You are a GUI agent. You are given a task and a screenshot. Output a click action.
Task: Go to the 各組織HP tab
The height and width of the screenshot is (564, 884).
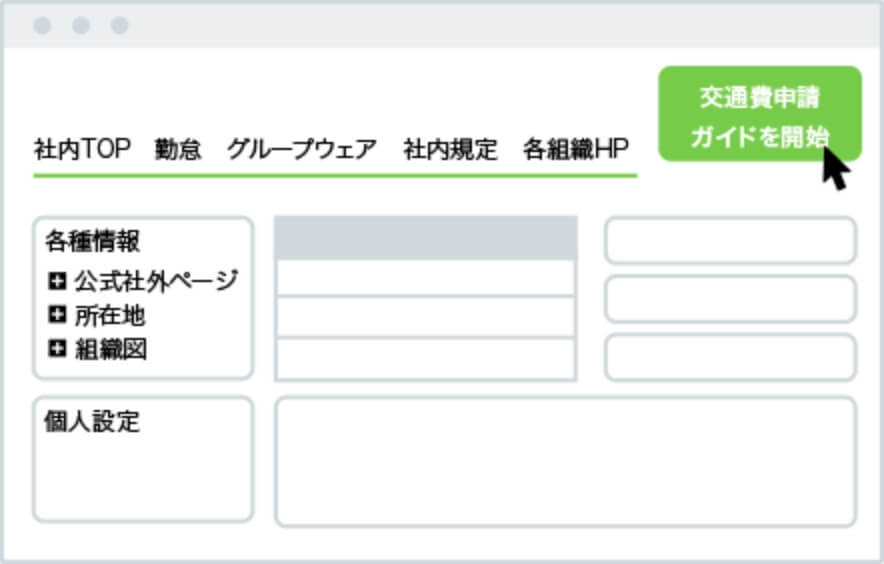(576, 149)
